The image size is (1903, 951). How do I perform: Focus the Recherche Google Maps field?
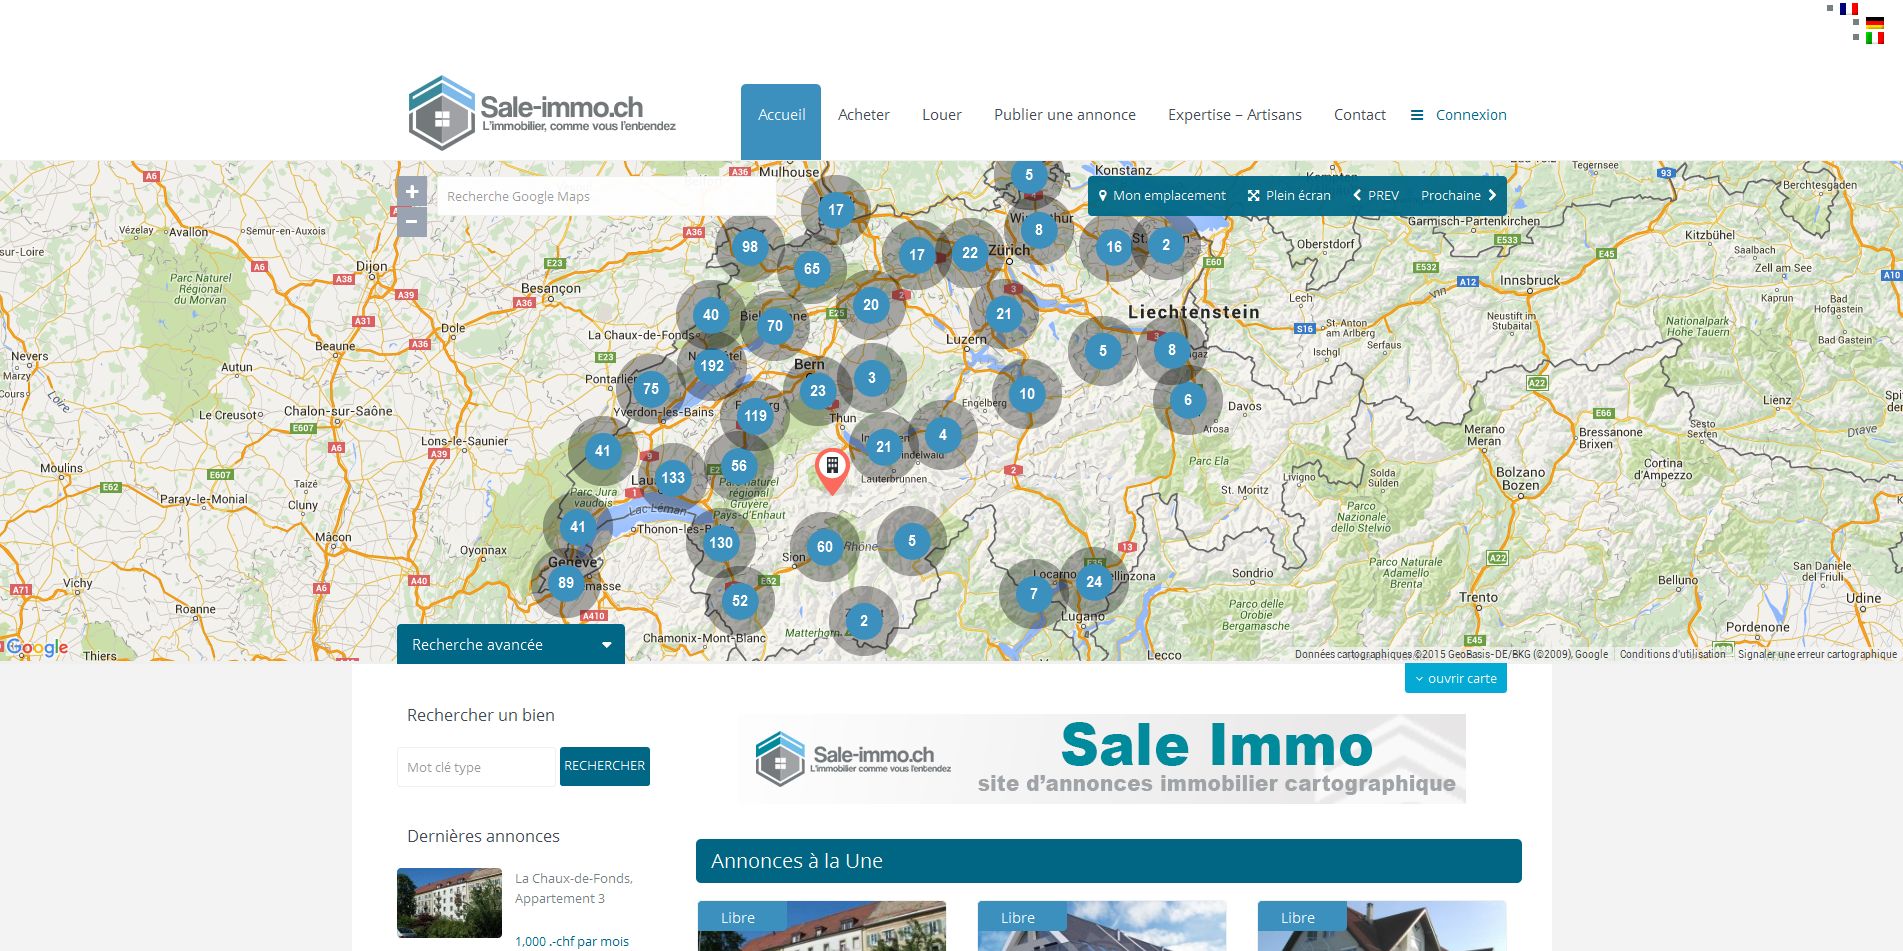click(606, 196)
